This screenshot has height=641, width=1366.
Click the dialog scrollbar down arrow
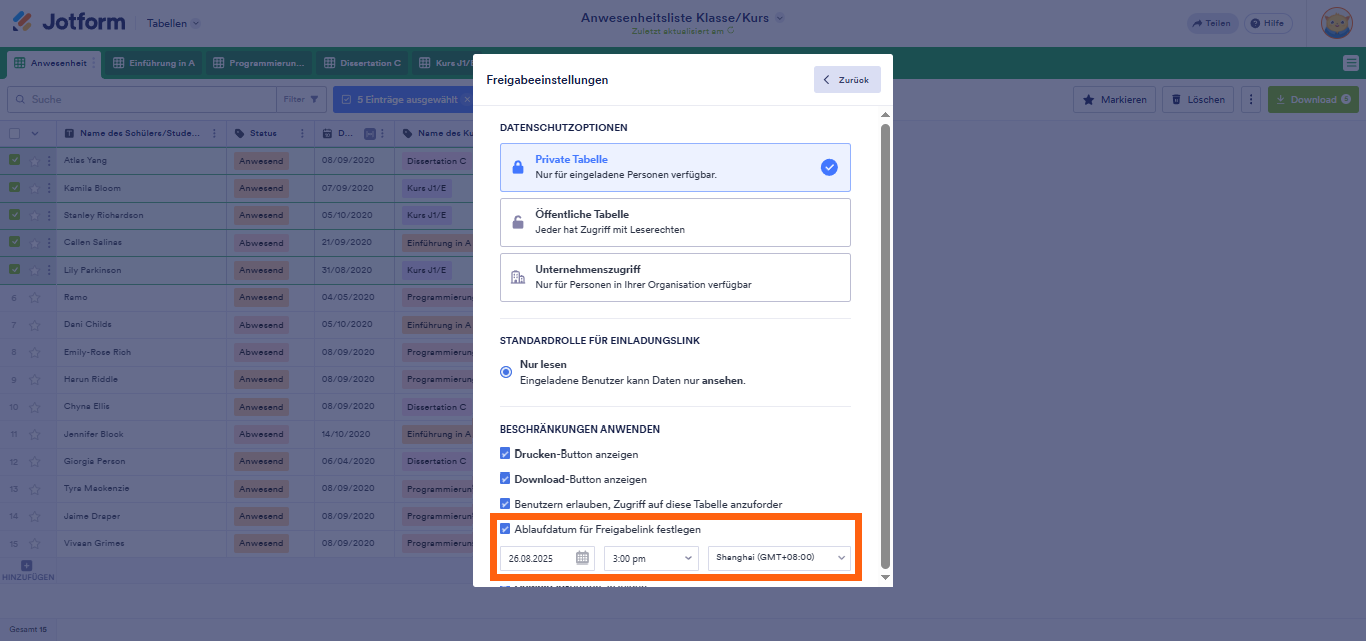[884, 577]
